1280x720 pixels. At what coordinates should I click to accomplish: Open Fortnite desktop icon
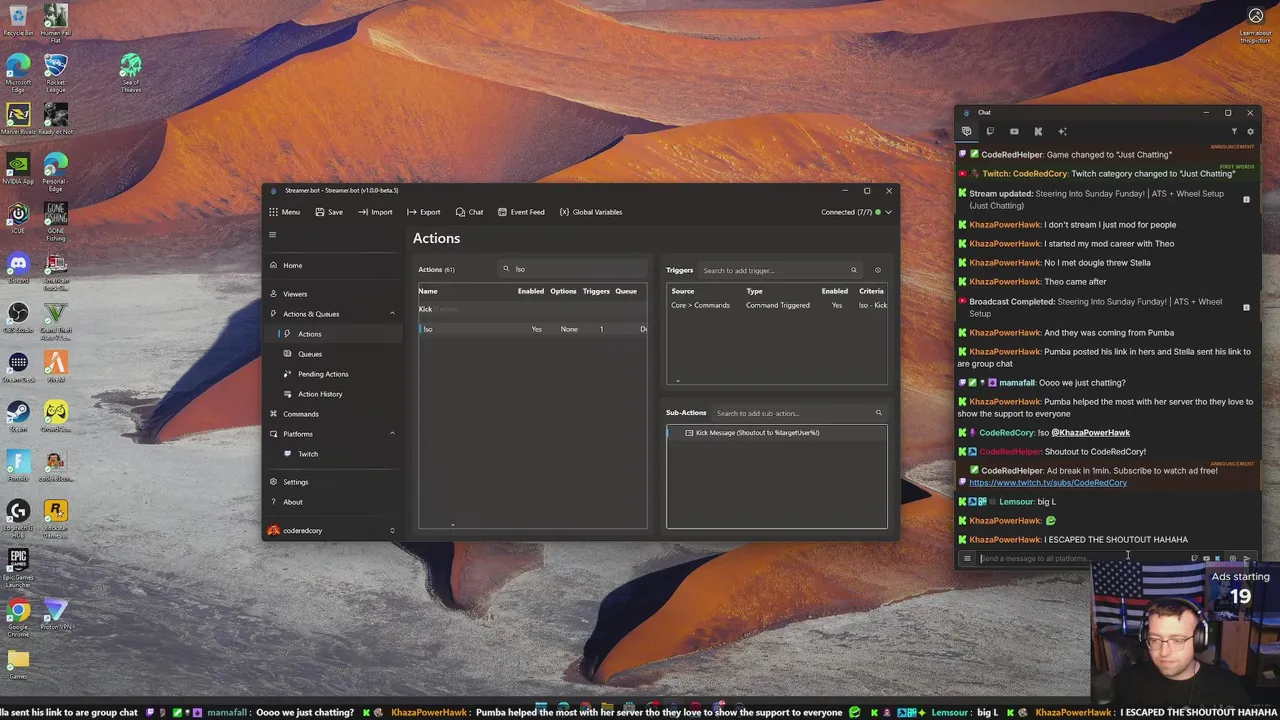(18, 466)
